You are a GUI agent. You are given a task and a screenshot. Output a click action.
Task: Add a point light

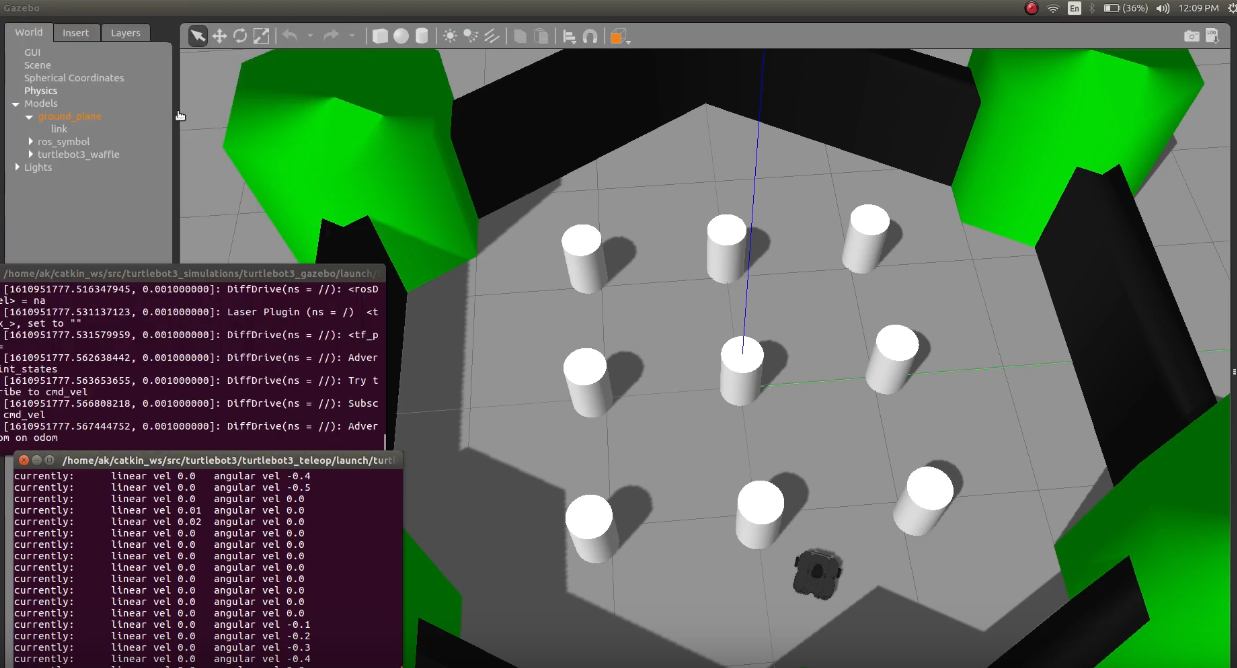tap(450, 36)
